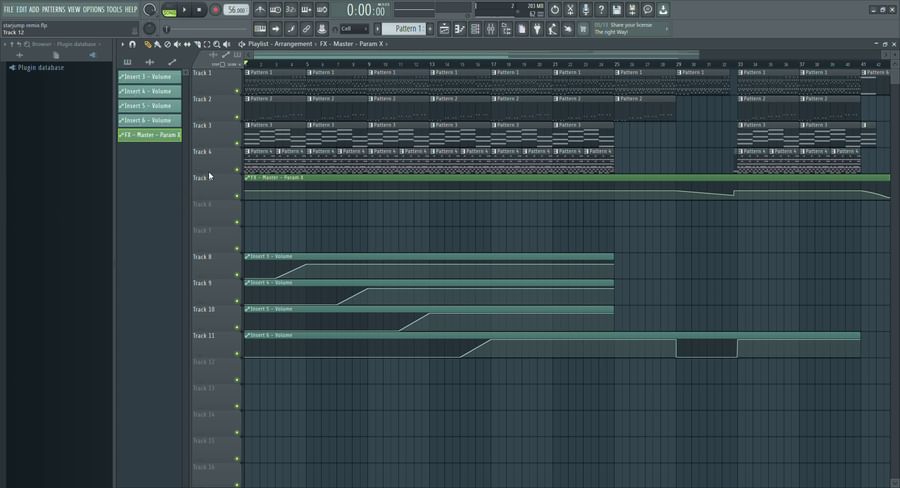Click previous pattern arrow beside Pattern 1
The height and width of the screenshot is (488, 900).
[377, 29]
